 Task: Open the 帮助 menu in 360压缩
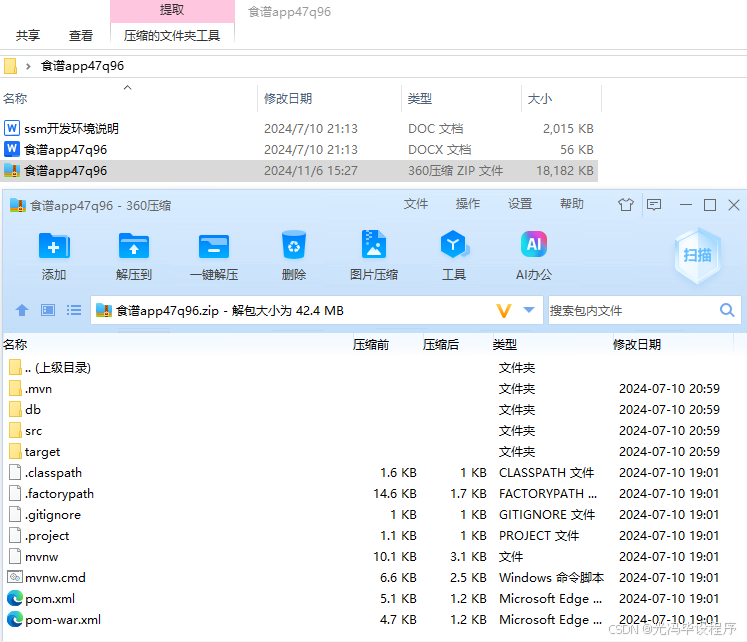pyautogui.click(x=572, y=204)
